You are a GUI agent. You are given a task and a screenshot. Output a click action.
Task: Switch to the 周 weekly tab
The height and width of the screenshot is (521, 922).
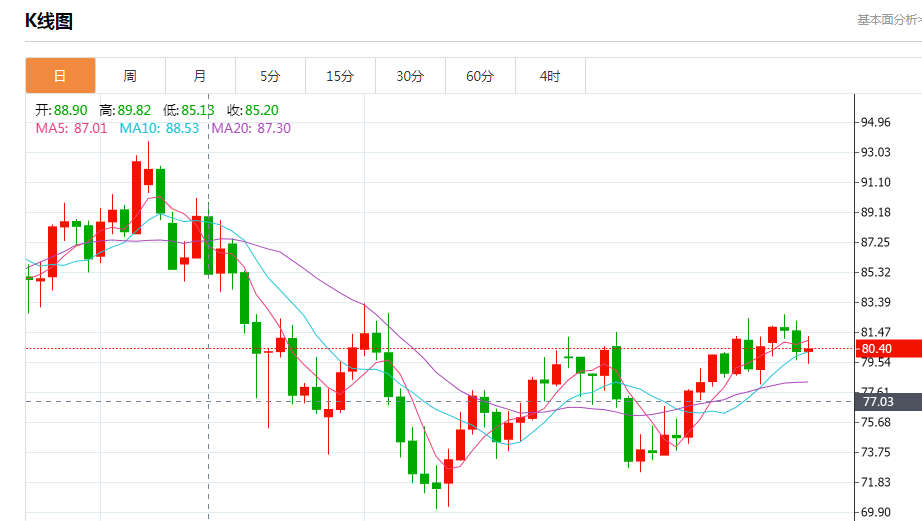click(130, 76)
